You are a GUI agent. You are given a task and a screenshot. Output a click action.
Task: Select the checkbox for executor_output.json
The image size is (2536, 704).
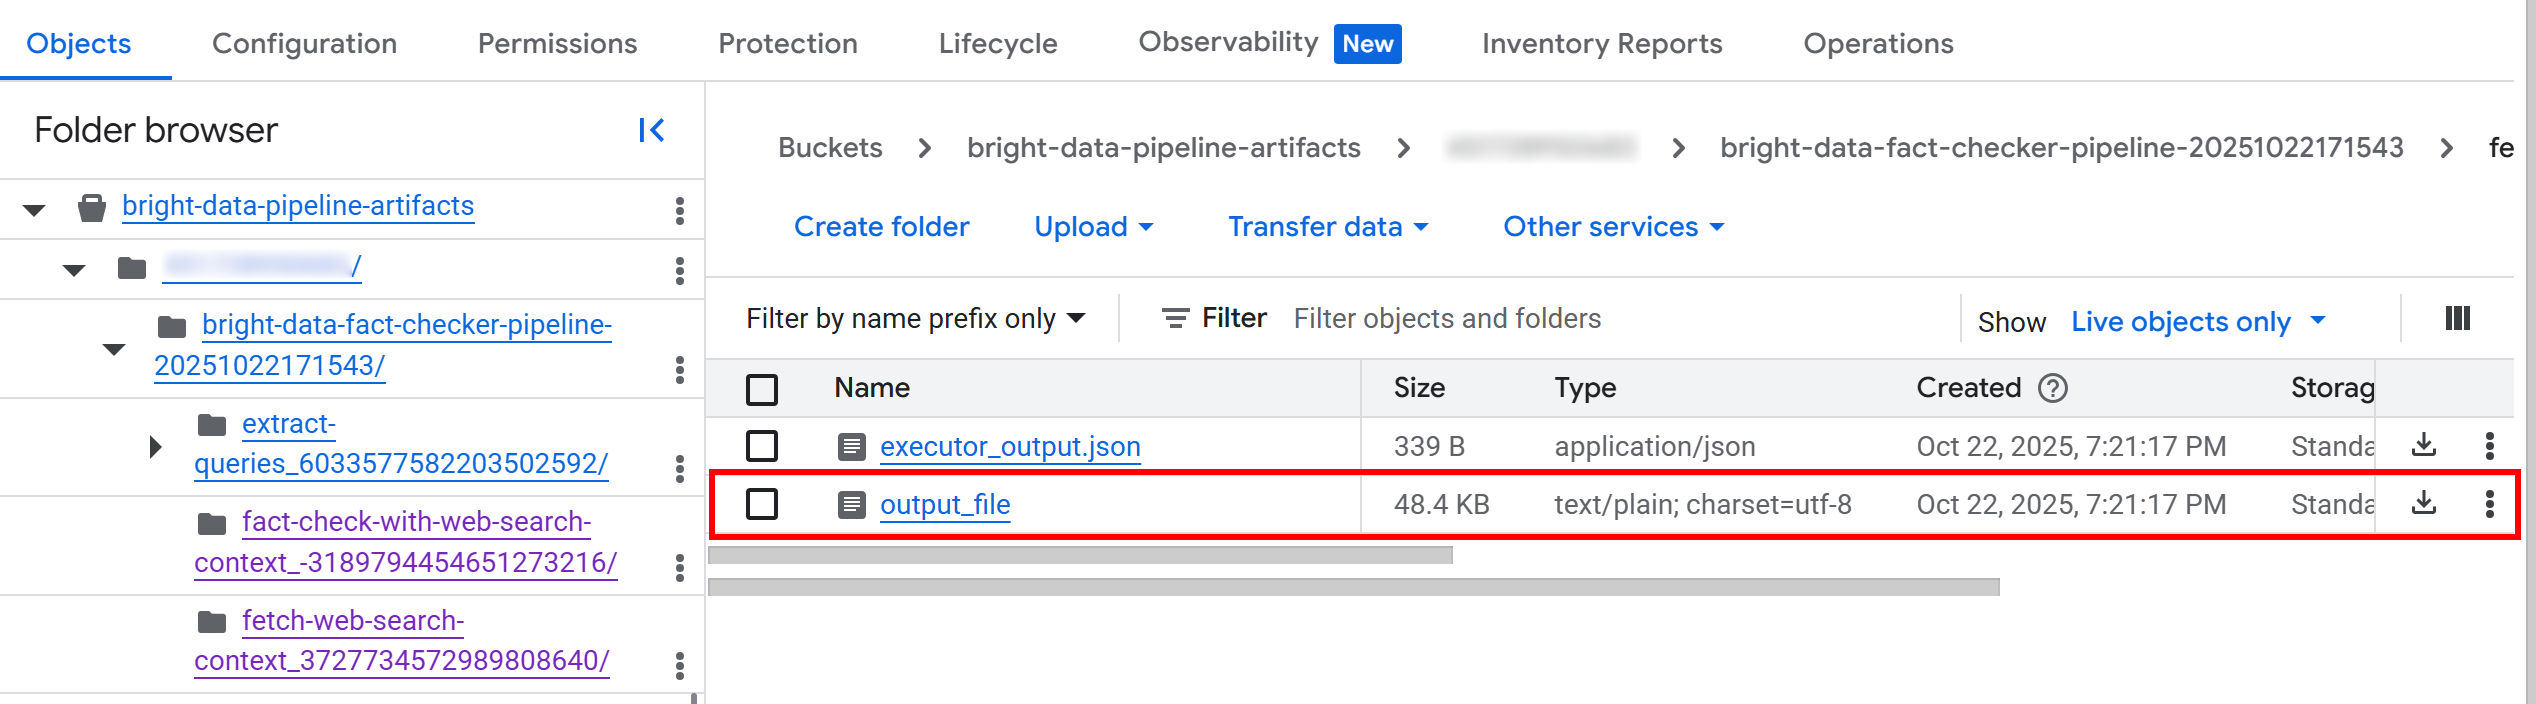[762, 446]
